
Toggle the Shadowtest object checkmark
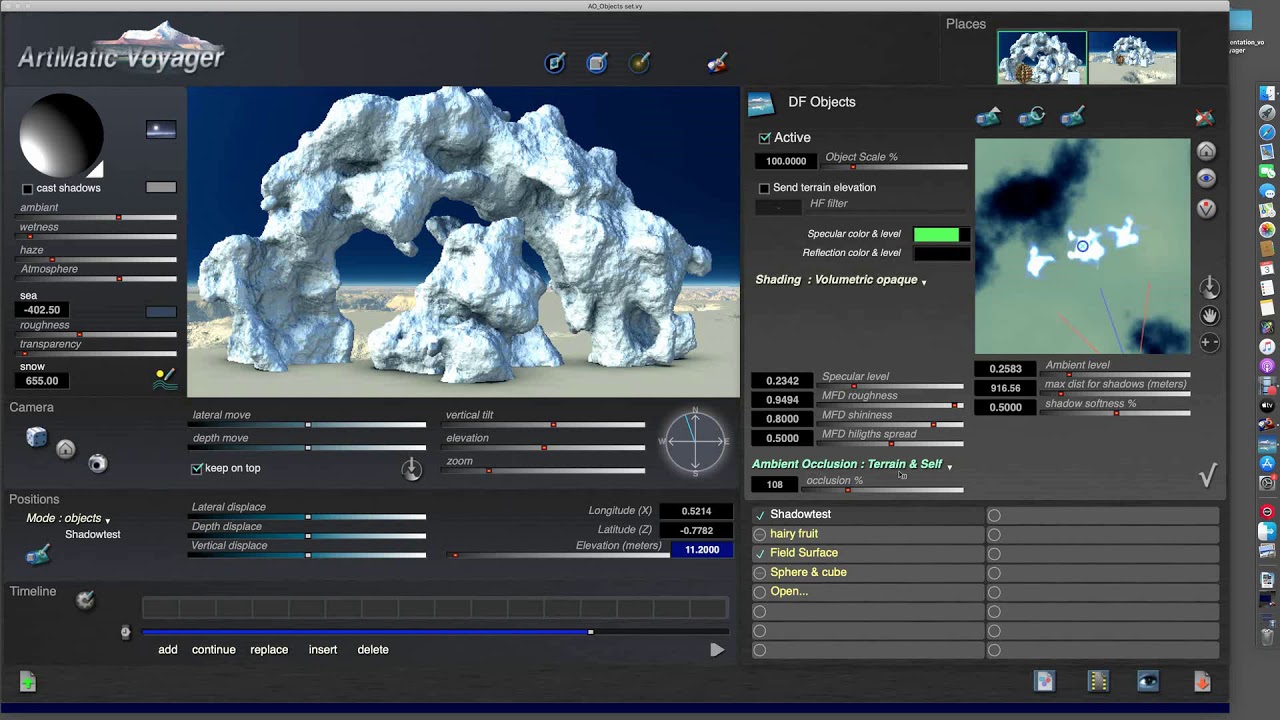(x=760, y=515)
